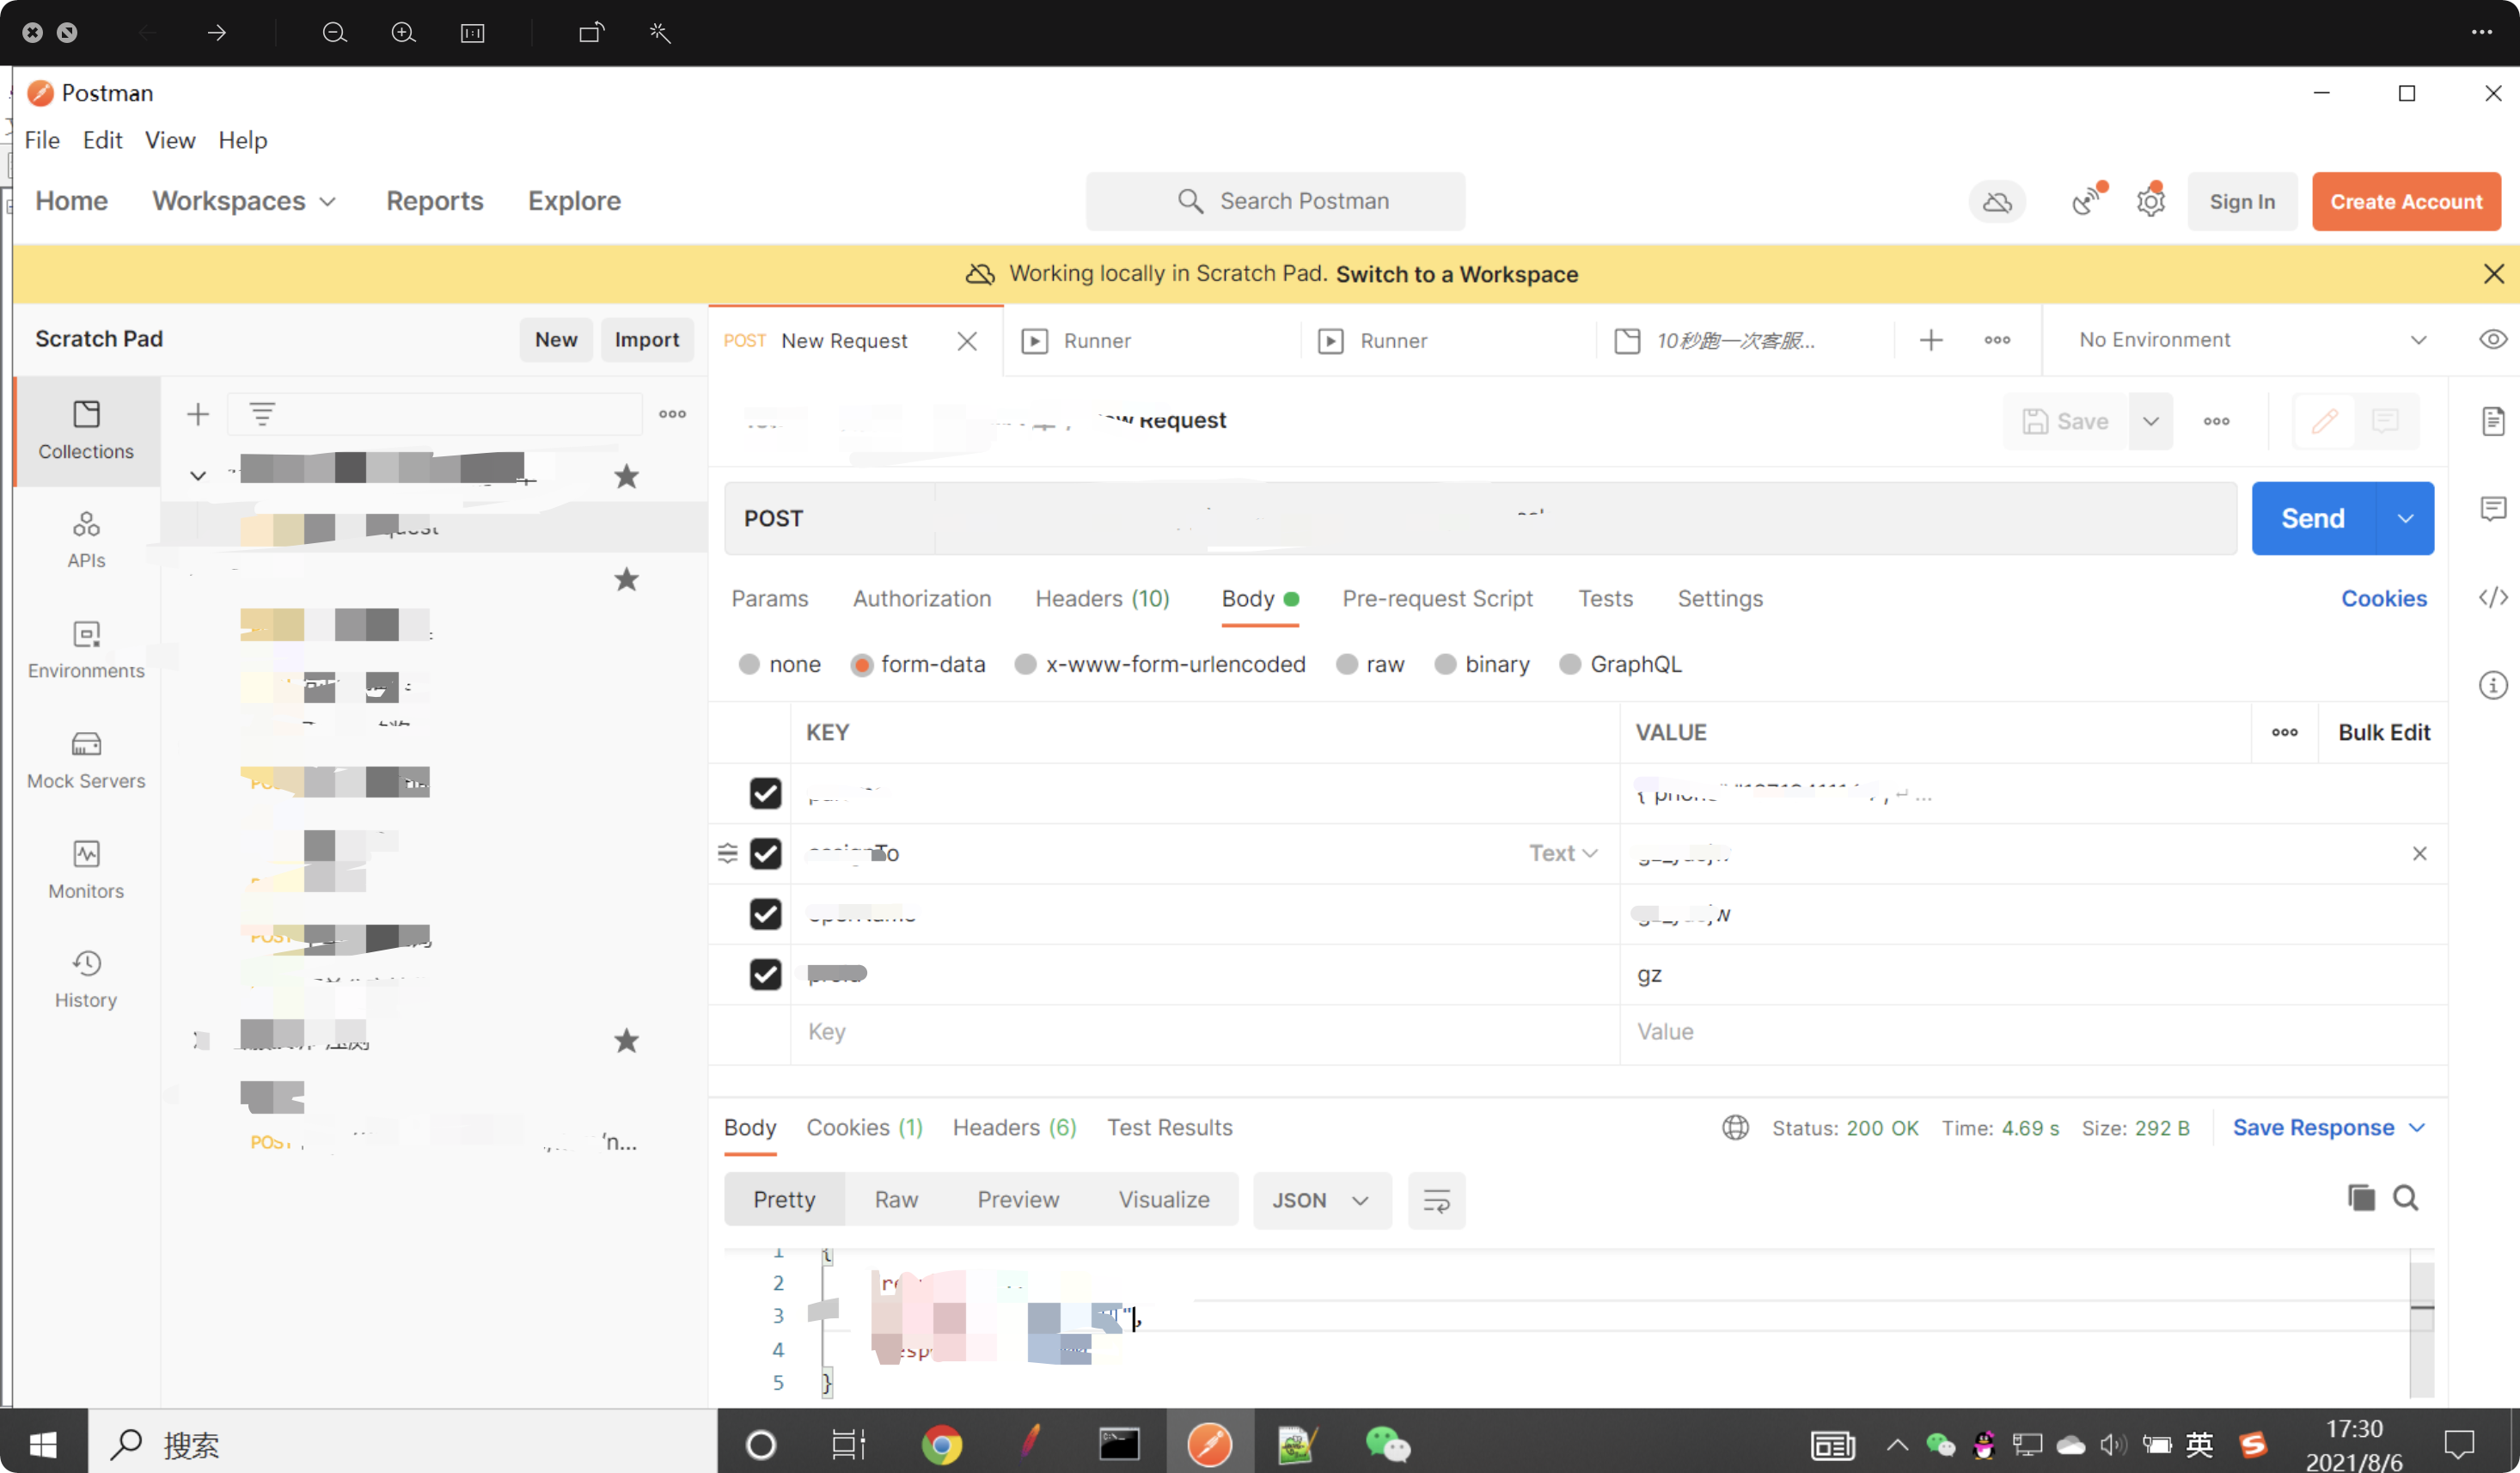This screenshot has height=1473, width=2520.
Task: Open the JSON response format dropdown
Action: [1321, 1201]
